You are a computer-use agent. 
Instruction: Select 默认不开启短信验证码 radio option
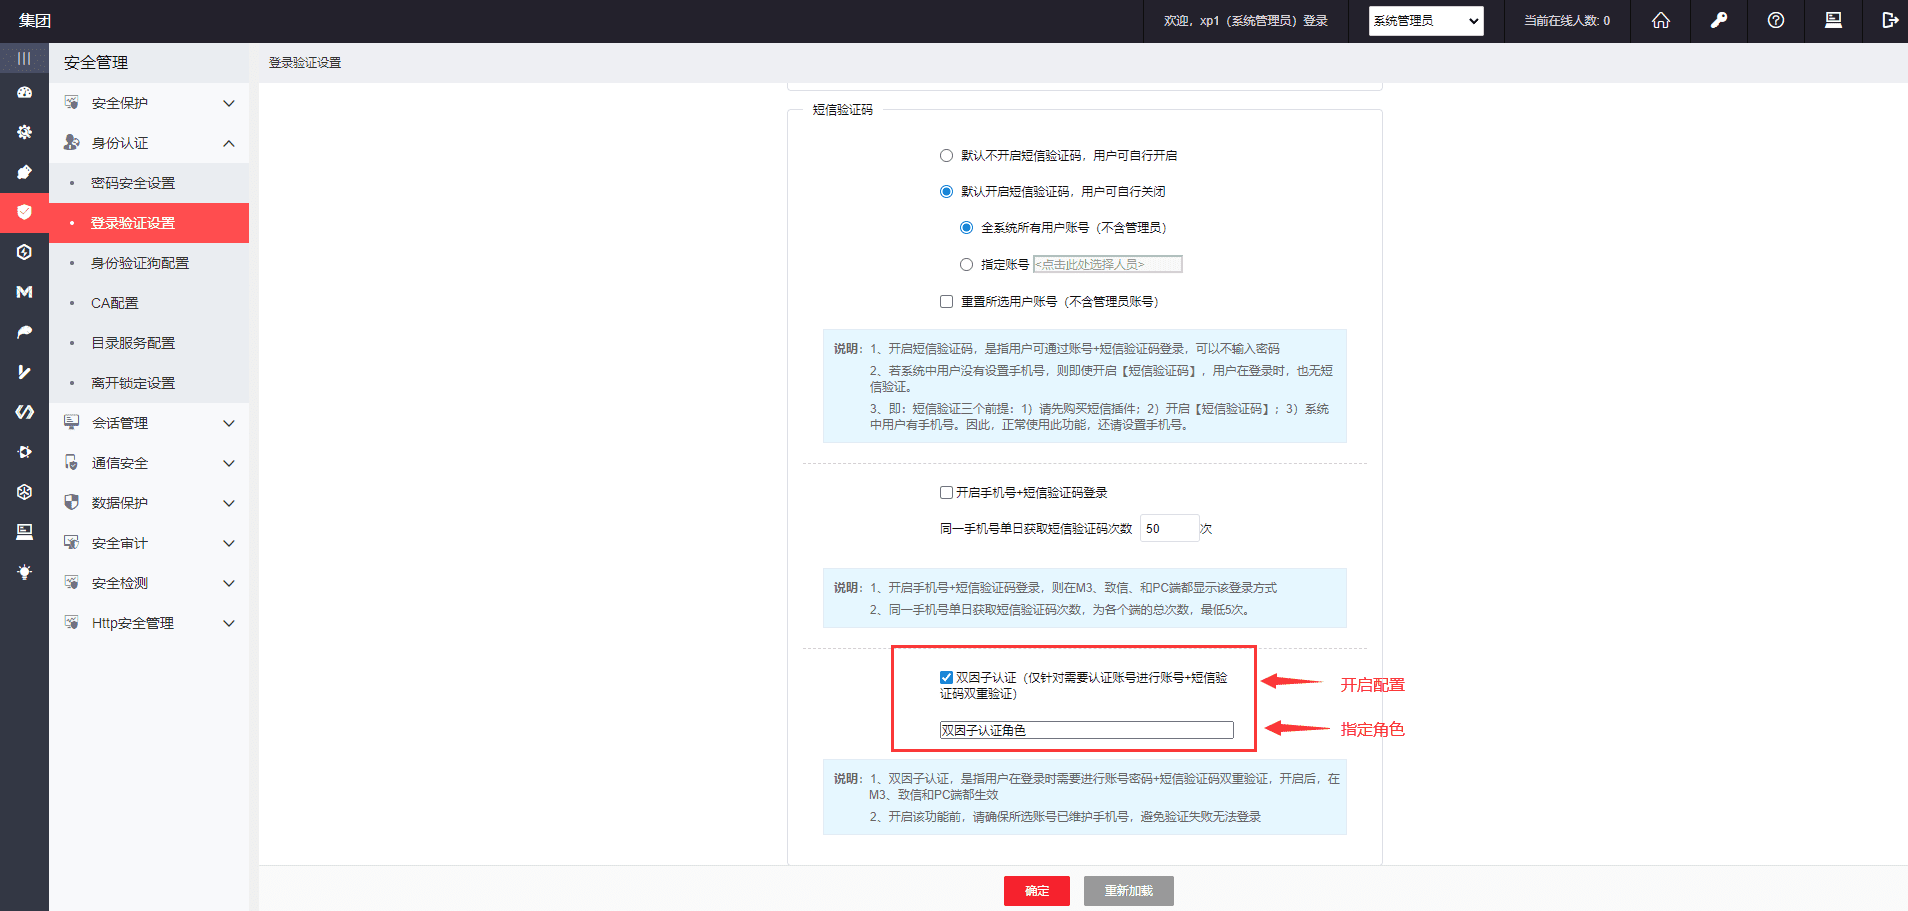point(946,155)
